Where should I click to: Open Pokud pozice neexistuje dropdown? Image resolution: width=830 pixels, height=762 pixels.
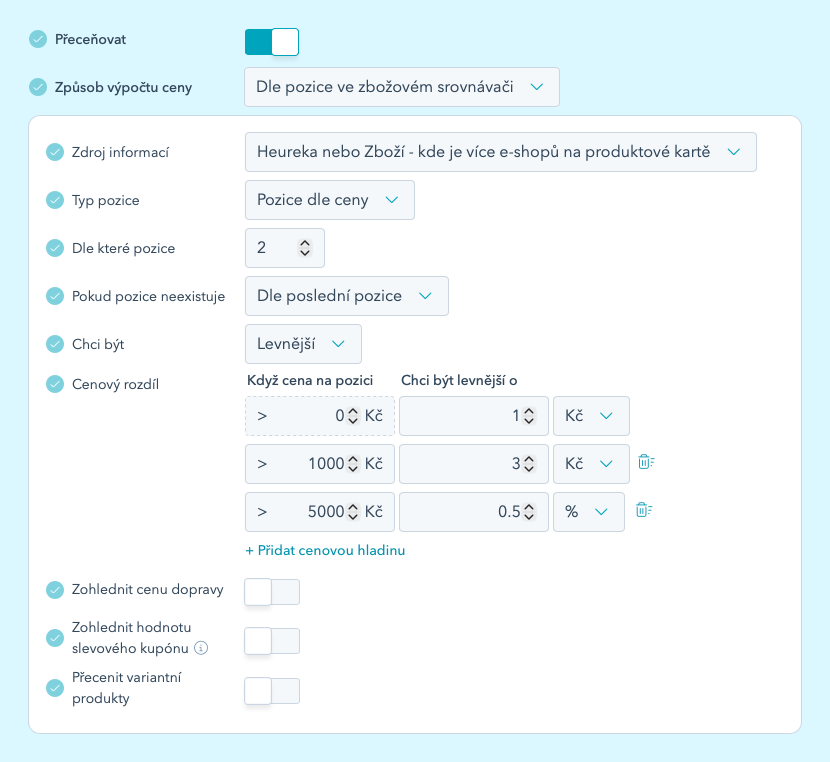[347, 296]
